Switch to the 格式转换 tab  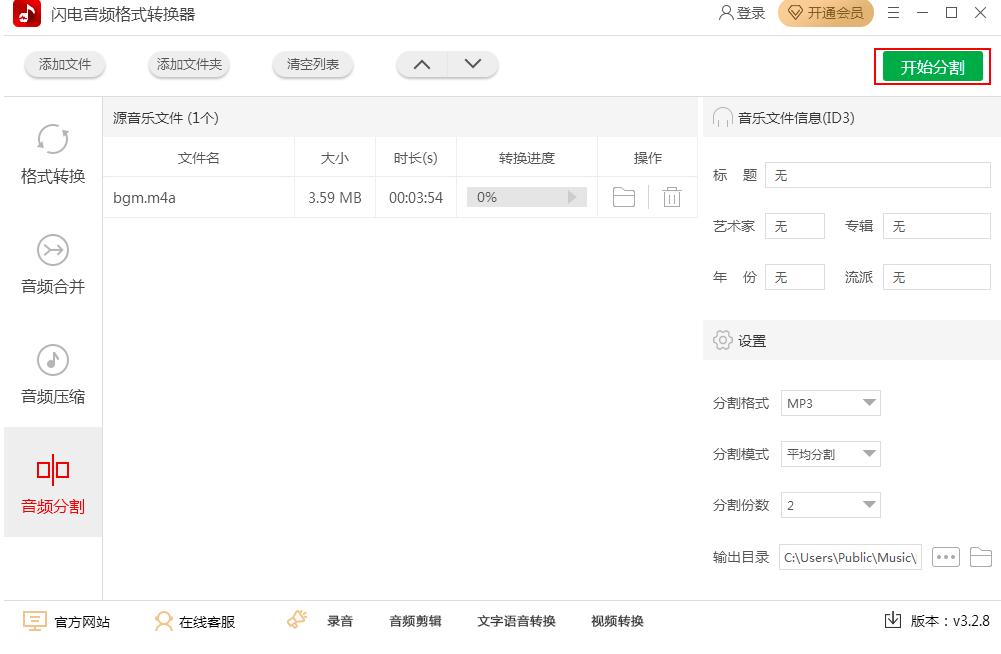53,155
